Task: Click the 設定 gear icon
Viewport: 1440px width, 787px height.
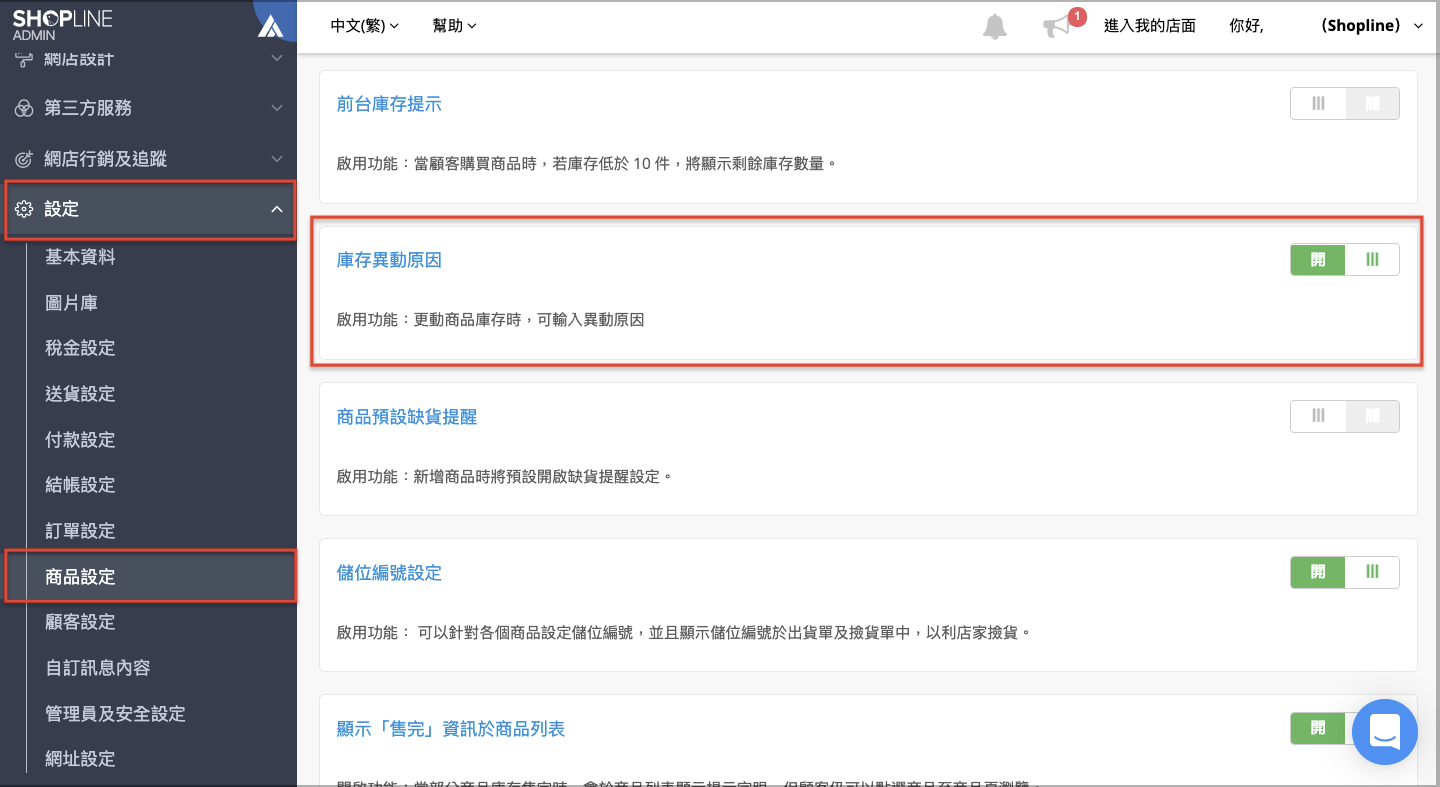Action: pyautogui.click(x=24, y=209)
